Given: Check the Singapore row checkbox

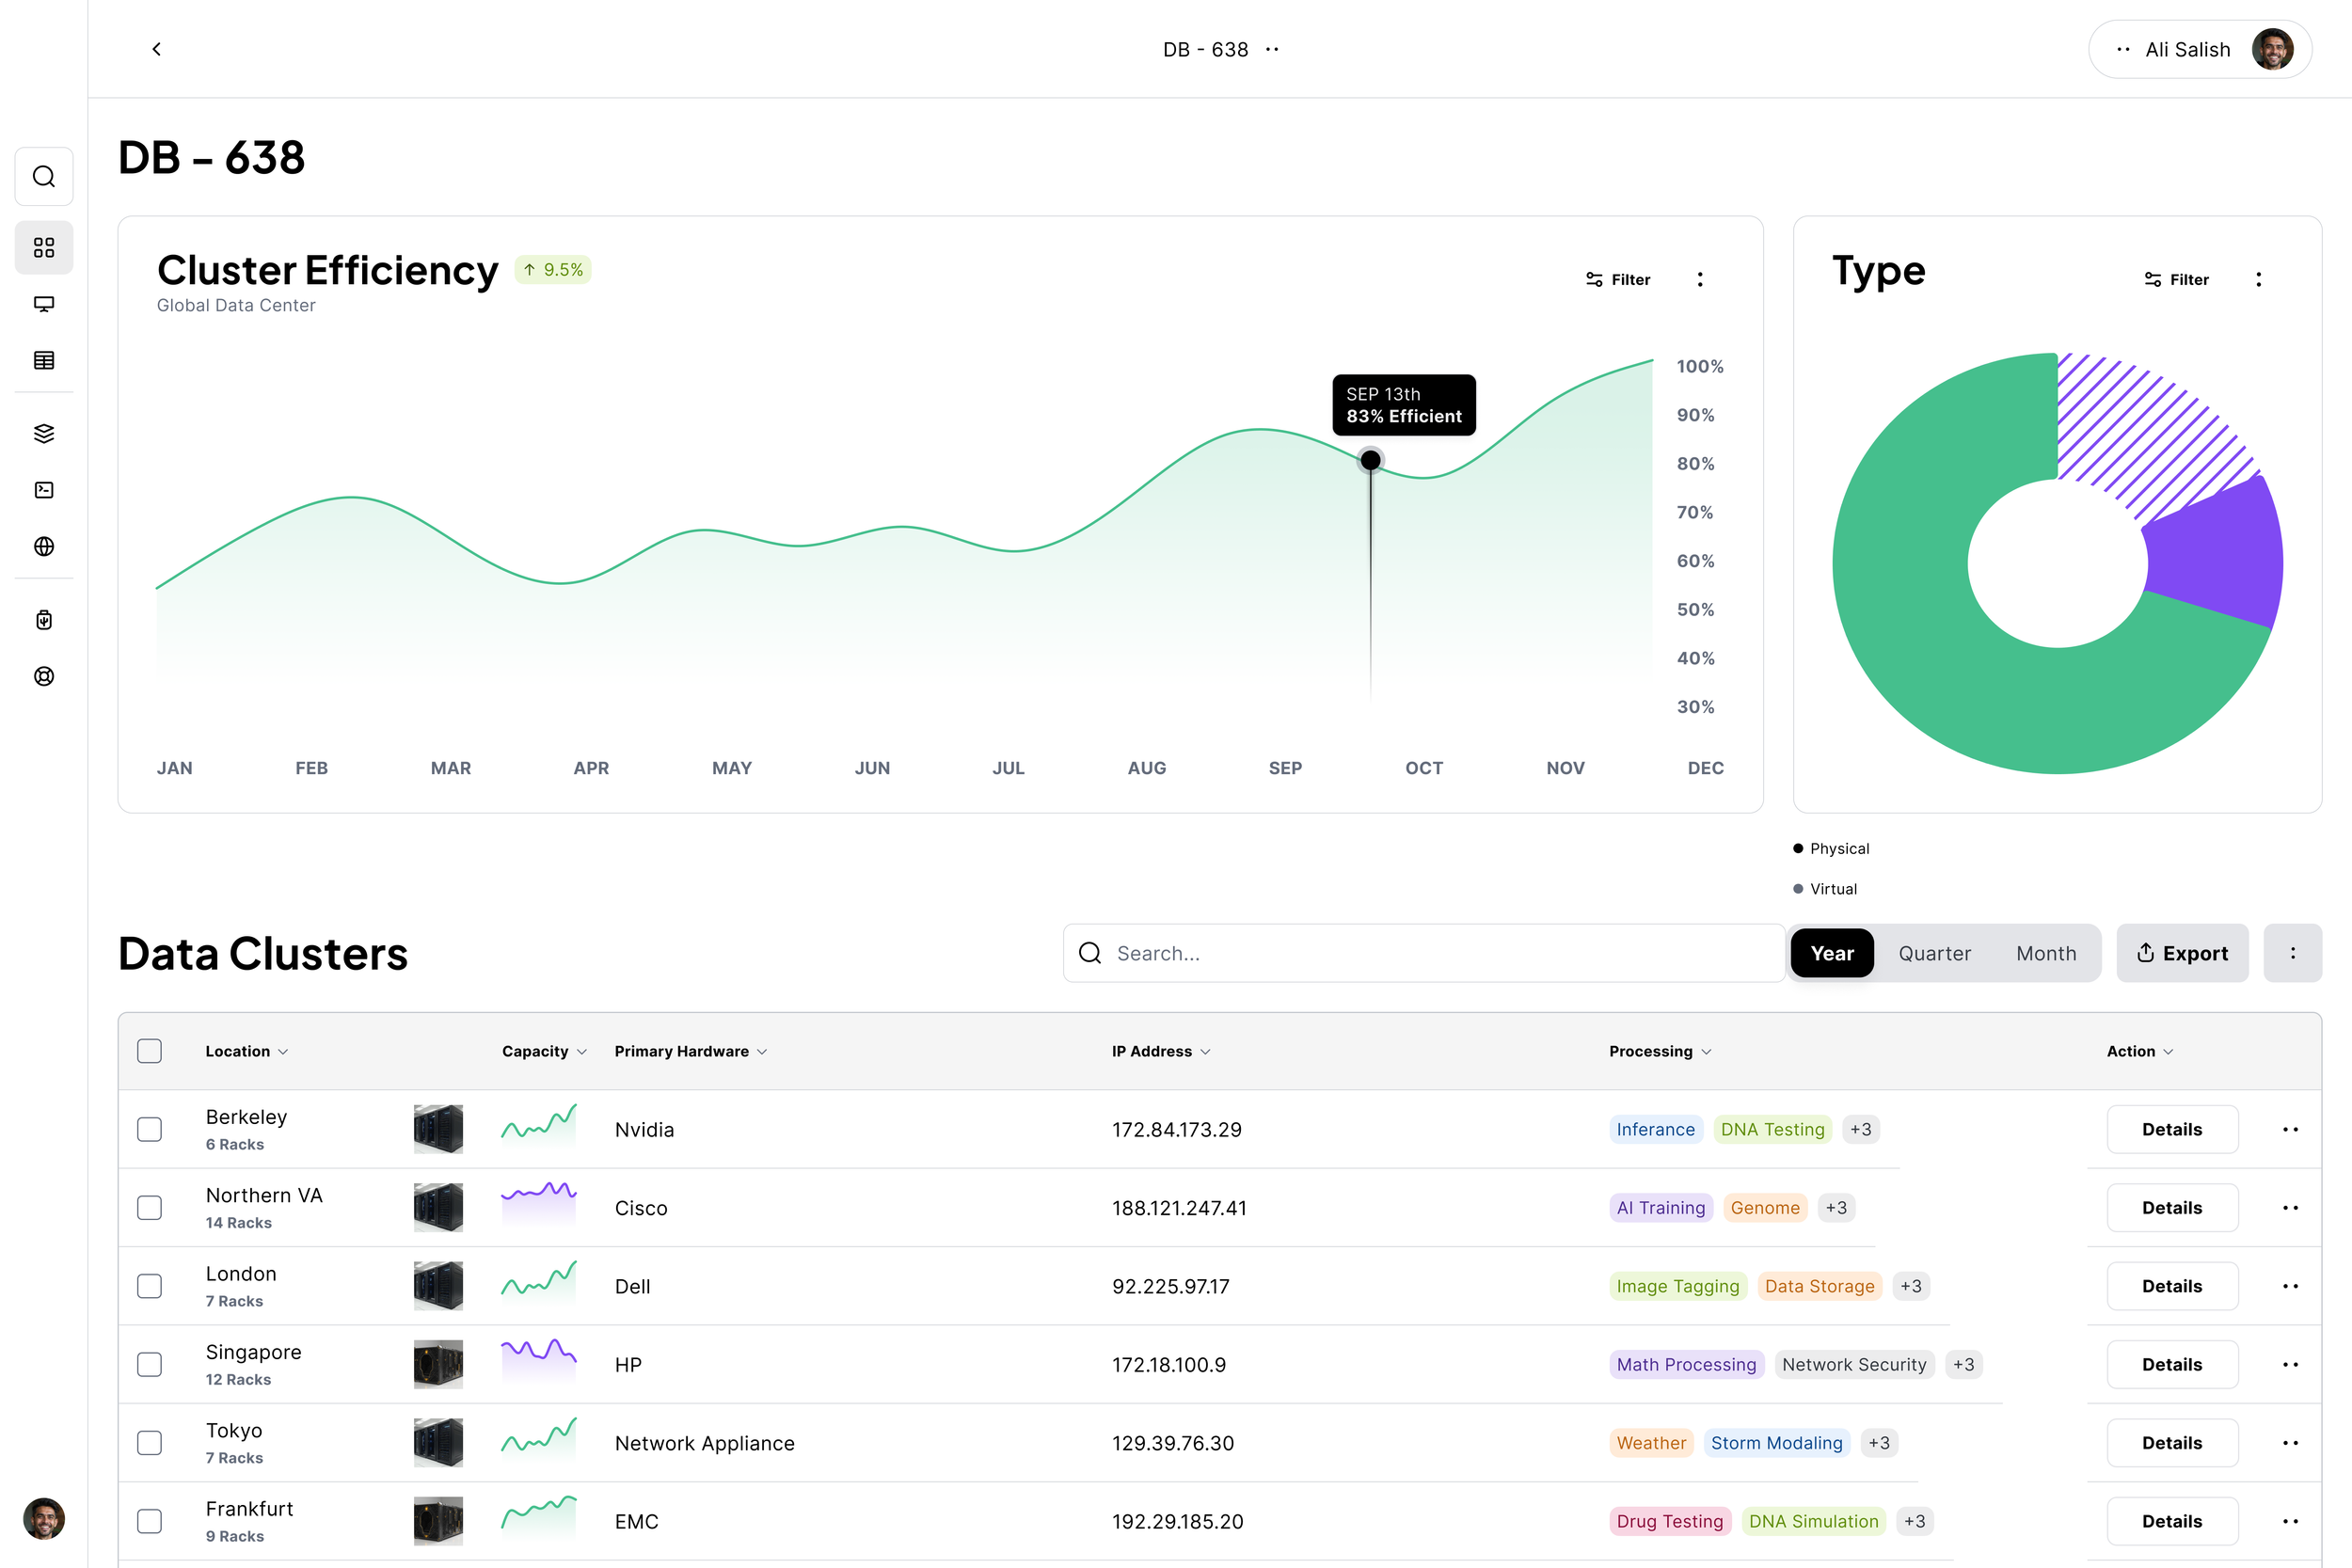Looking at the screenshot, I should coord(149,1364).
